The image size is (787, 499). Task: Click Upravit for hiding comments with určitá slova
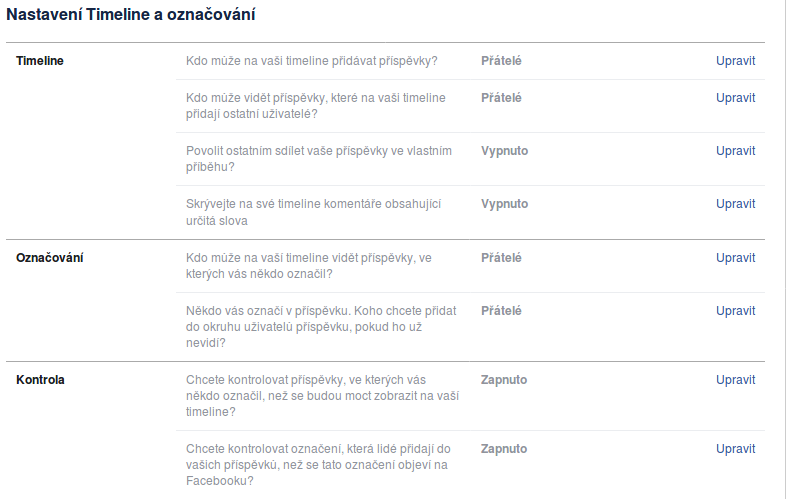735,204
